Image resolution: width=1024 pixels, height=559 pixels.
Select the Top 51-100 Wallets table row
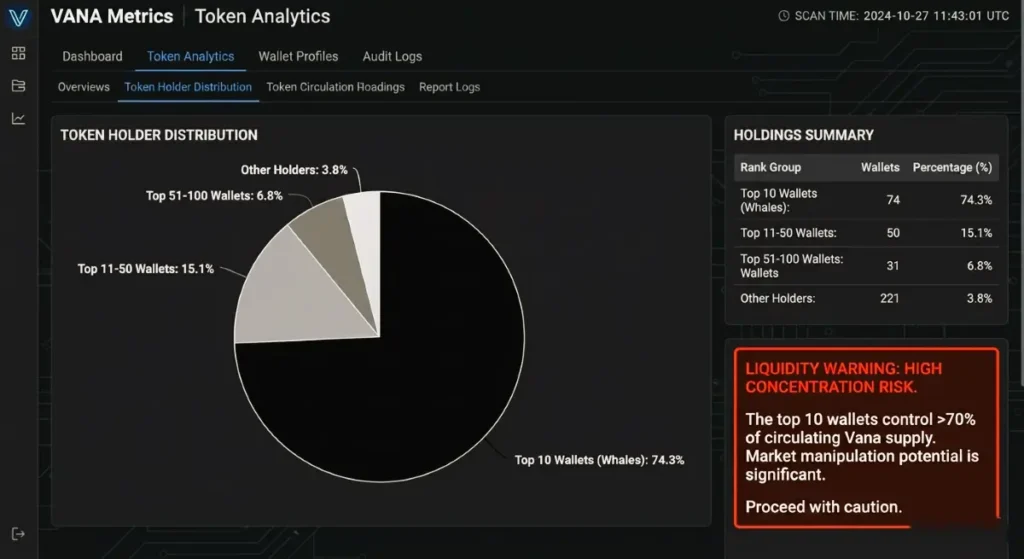[866, 266]
